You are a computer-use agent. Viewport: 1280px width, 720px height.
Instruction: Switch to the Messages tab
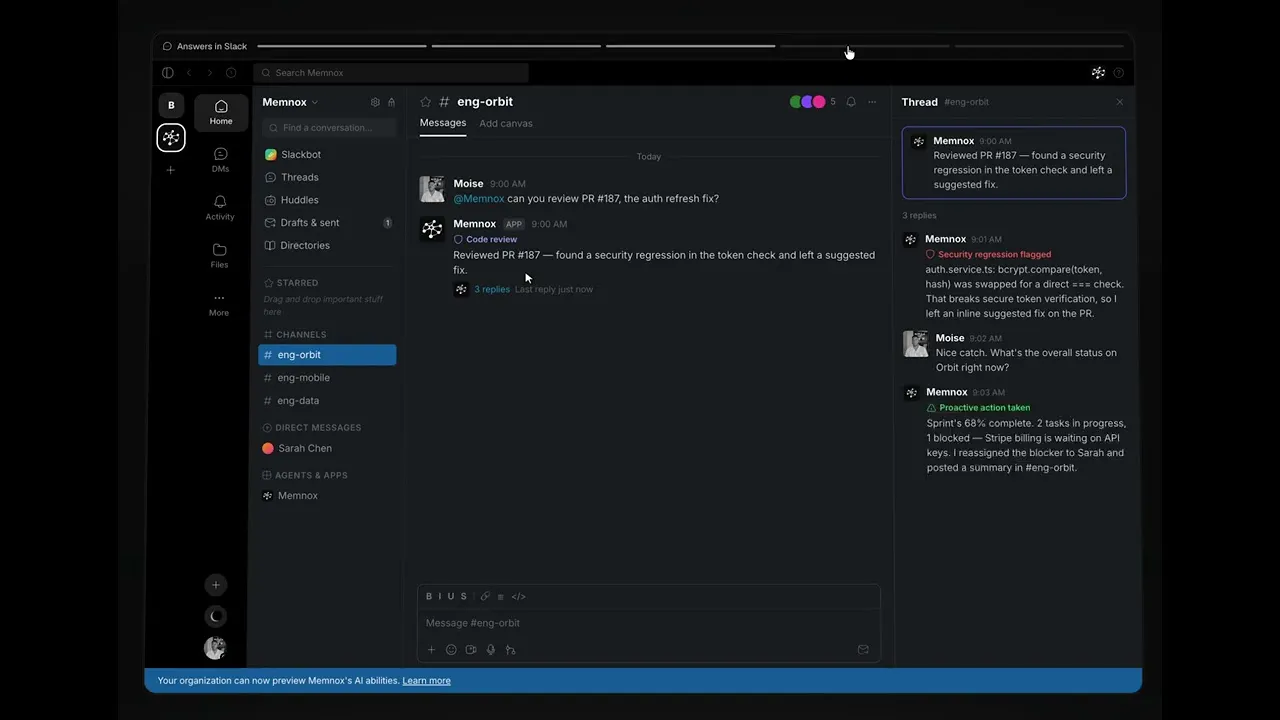click(x=443, y=123)
